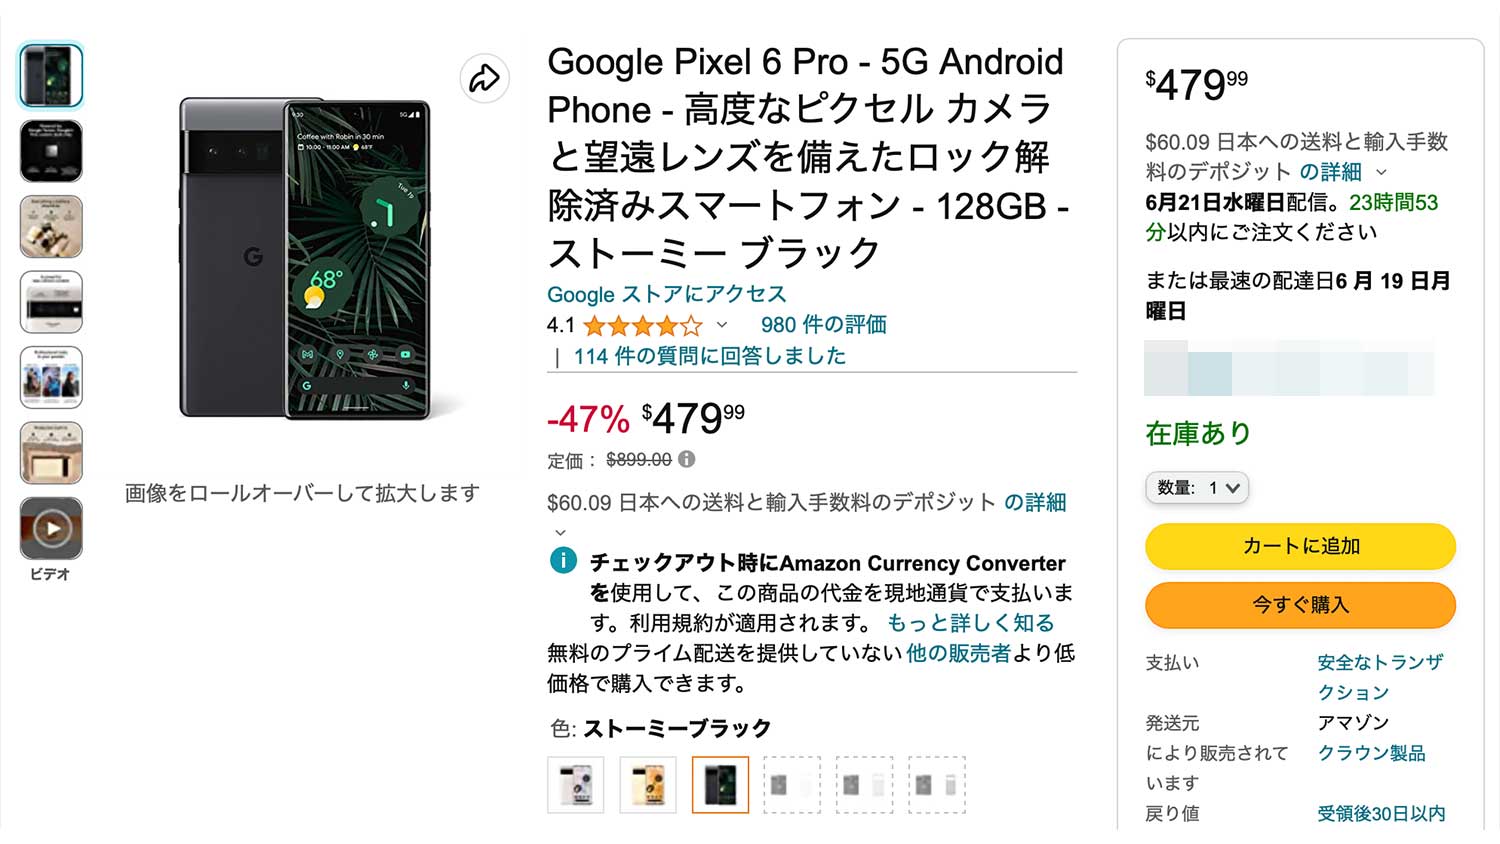
Task: Click the blue Currency Converter info icon
Action: click(x=563, y=560)
